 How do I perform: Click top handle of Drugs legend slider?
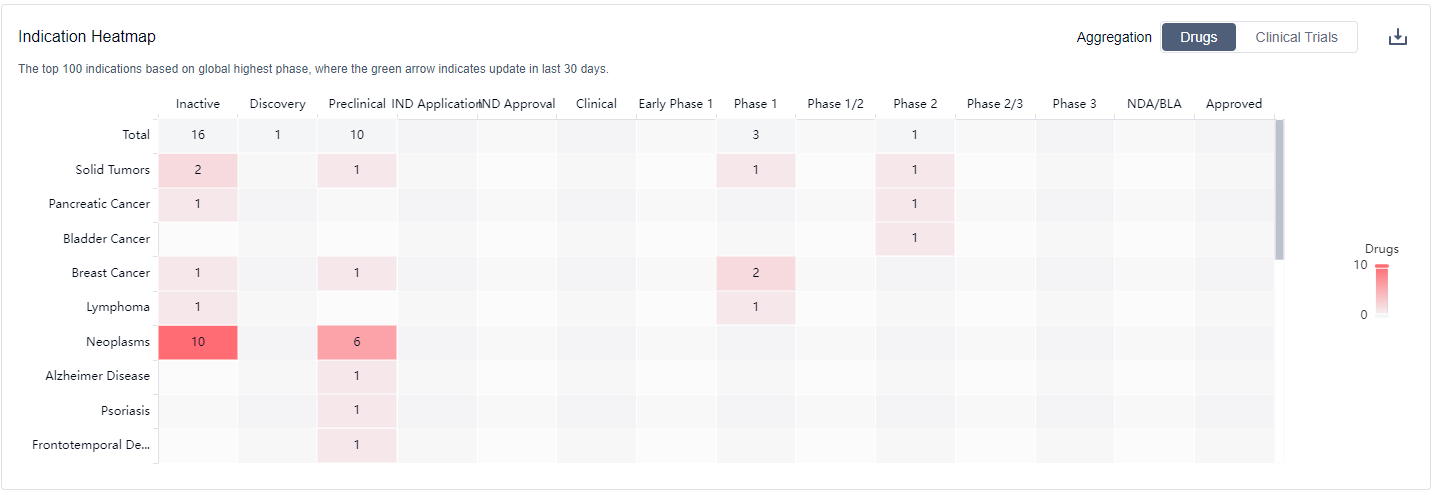click(1381, 266)
